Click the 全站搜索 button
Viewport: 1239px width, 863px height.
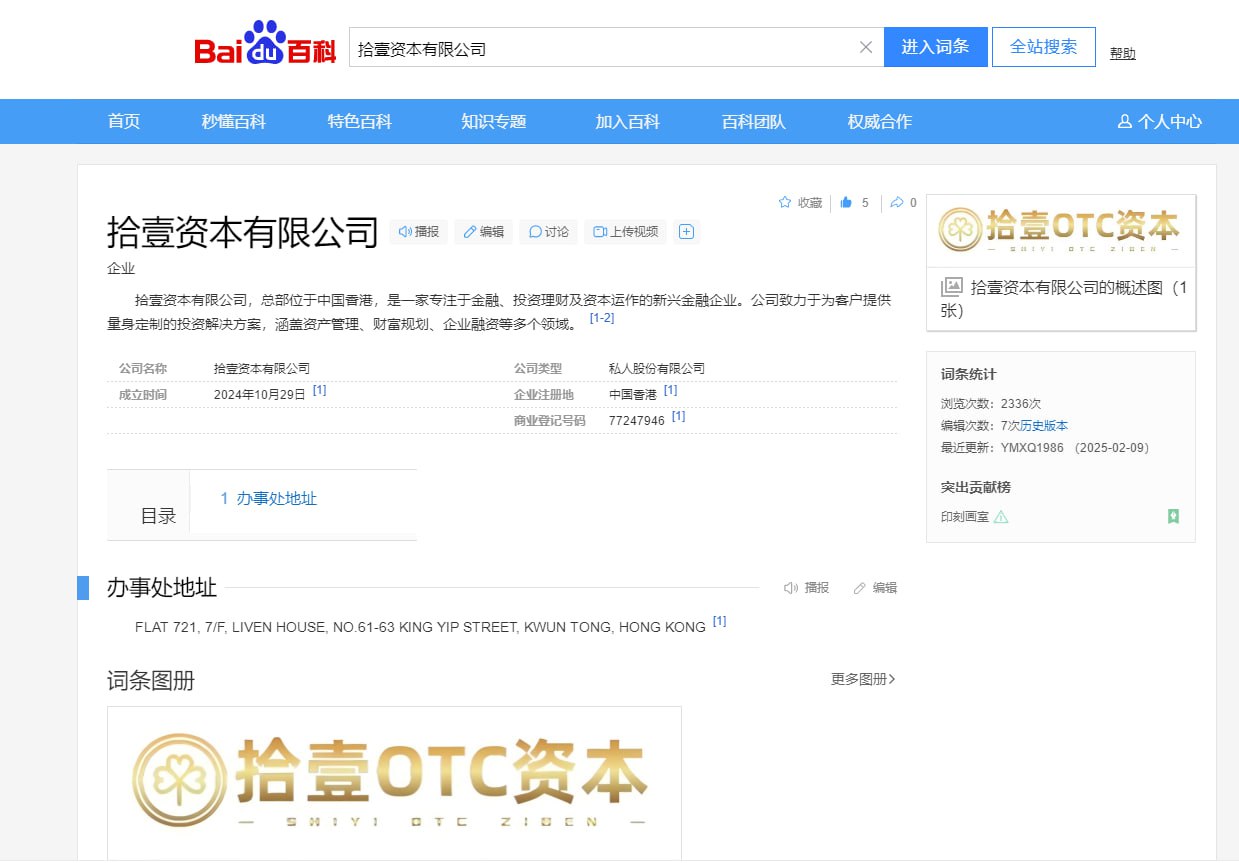[1044, 47]
